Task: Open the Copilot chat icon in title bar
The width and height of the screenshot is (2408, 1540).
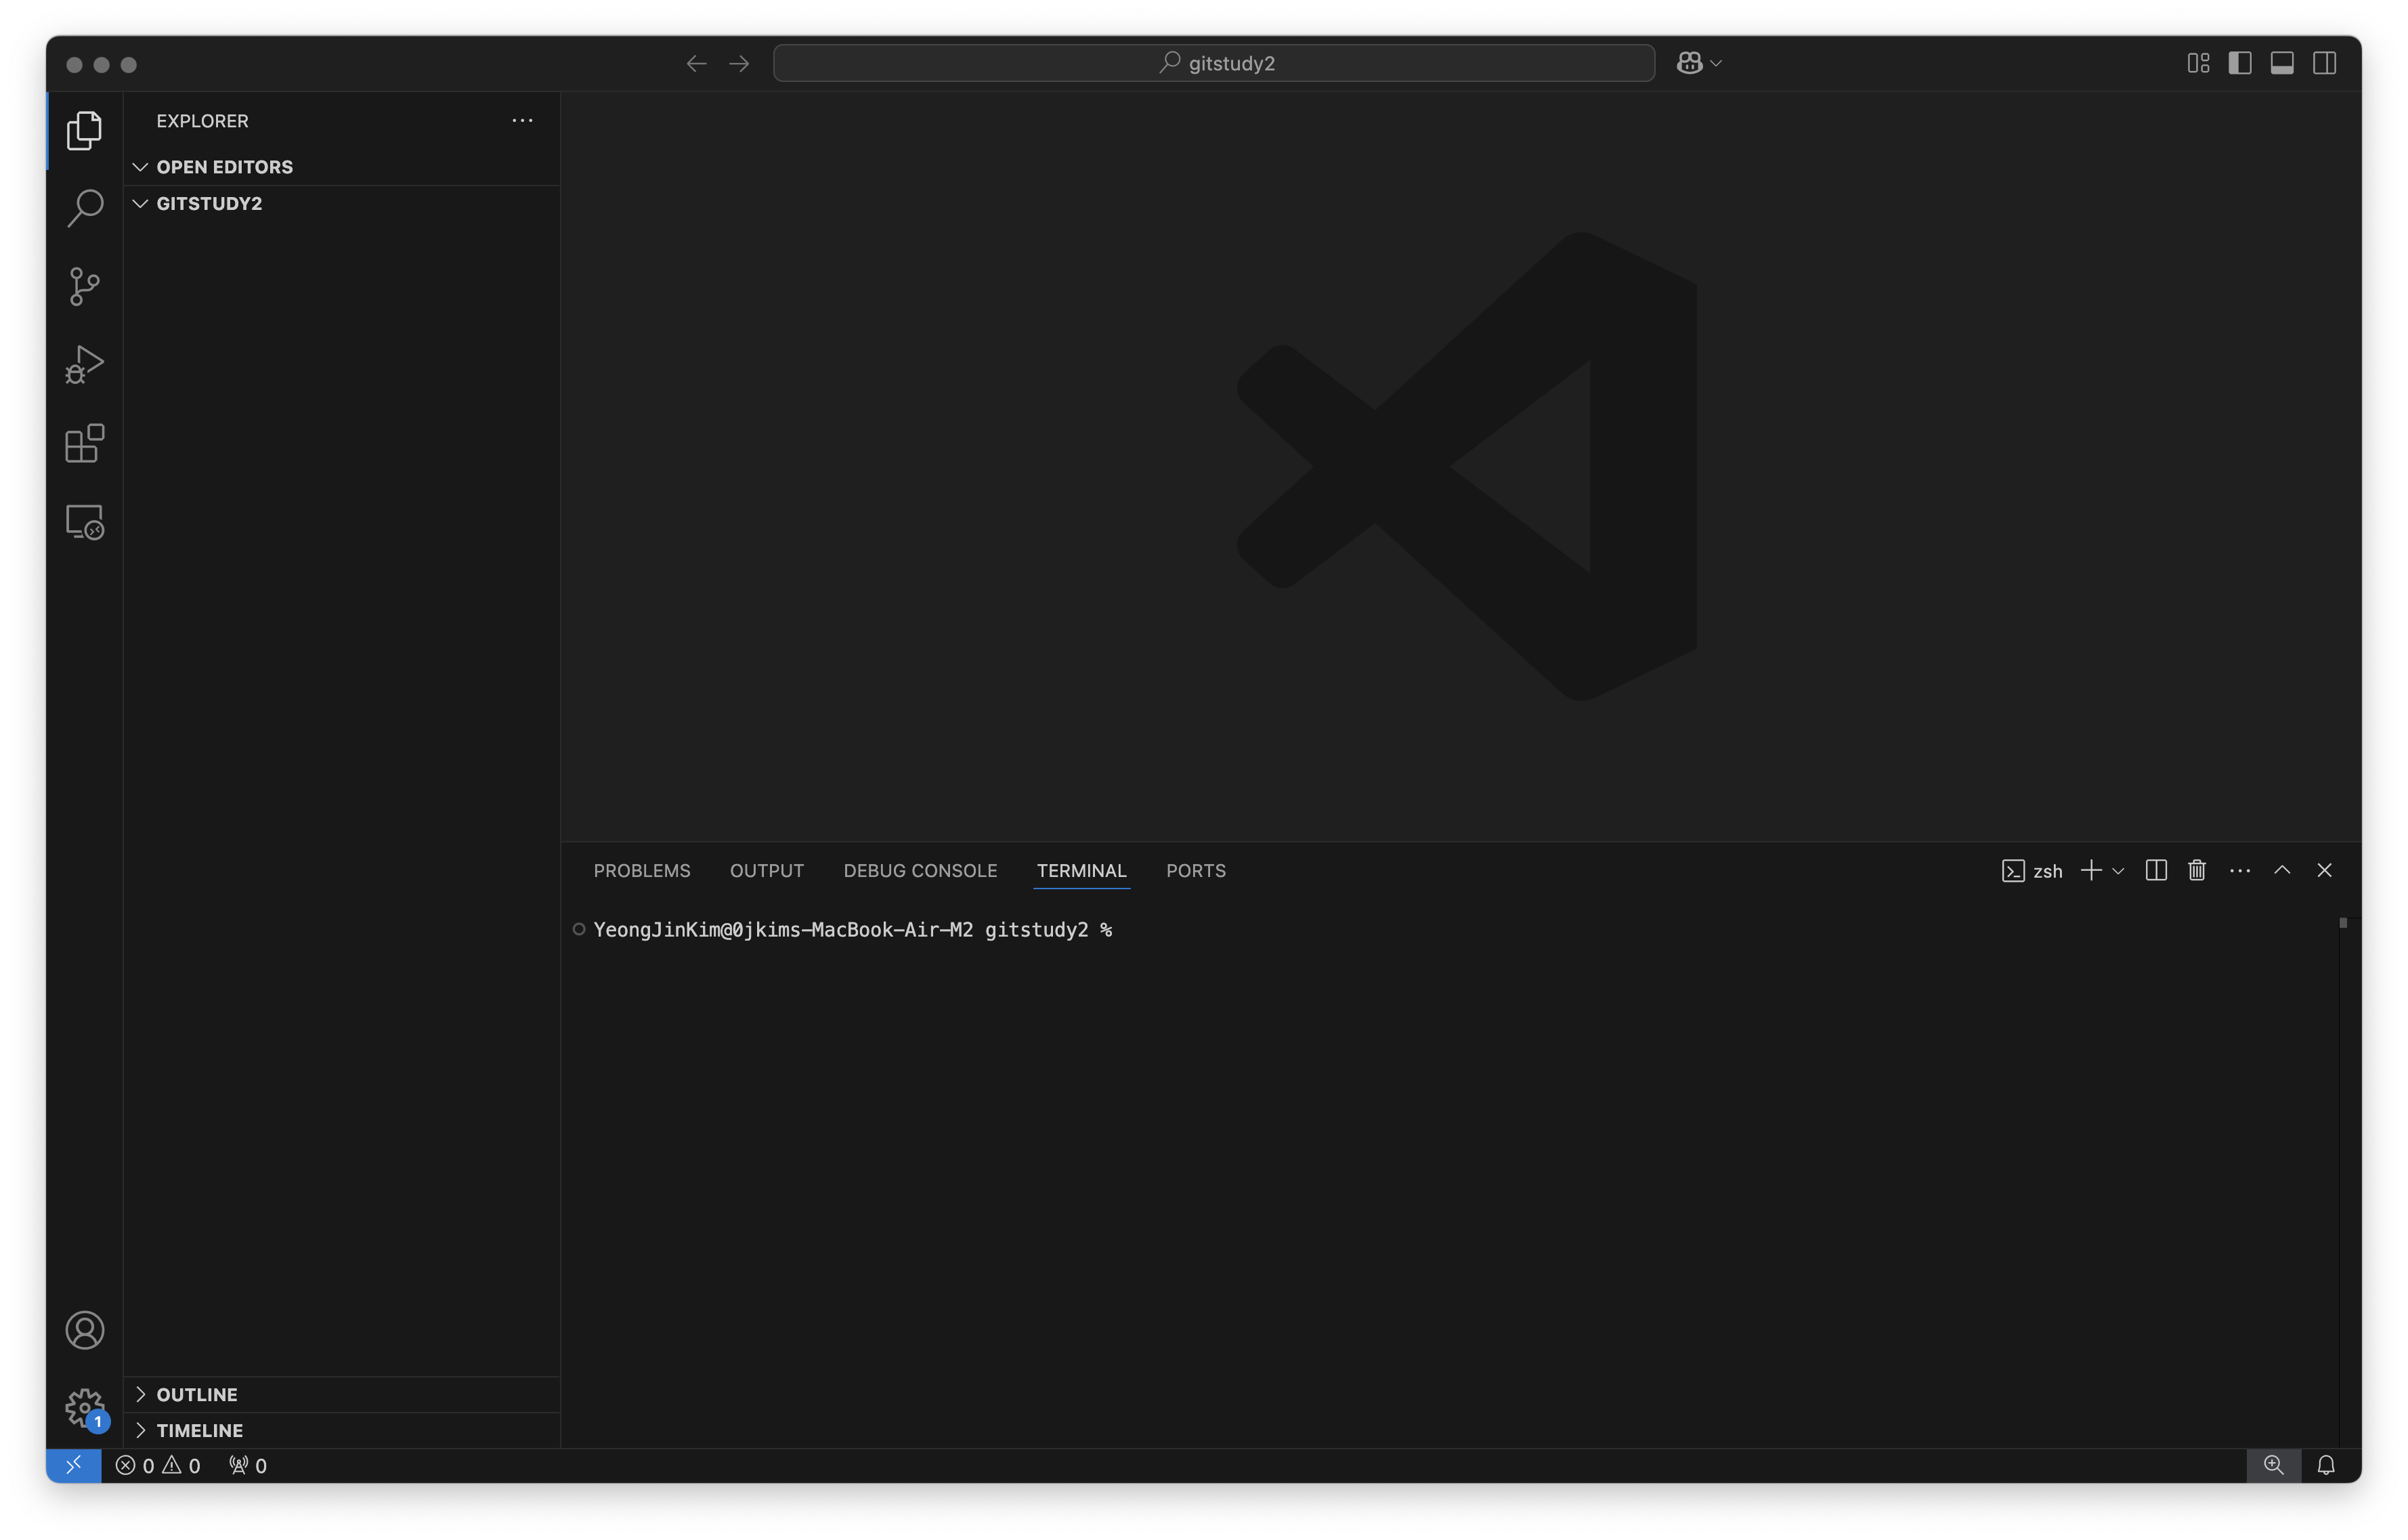Action: click(1689, 63)
